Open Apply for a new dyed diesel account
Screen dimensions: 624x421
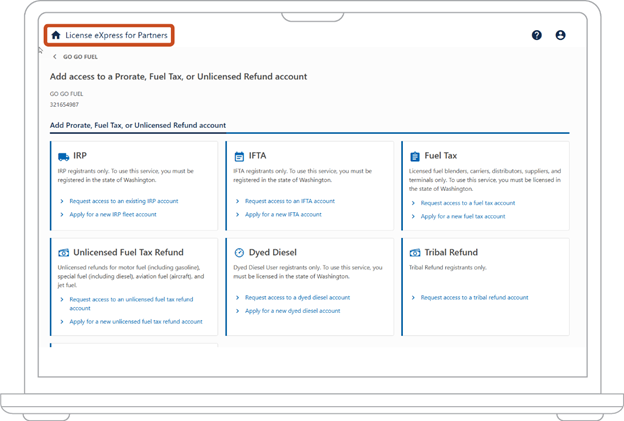pyautogui.click(x=292, y=311)
